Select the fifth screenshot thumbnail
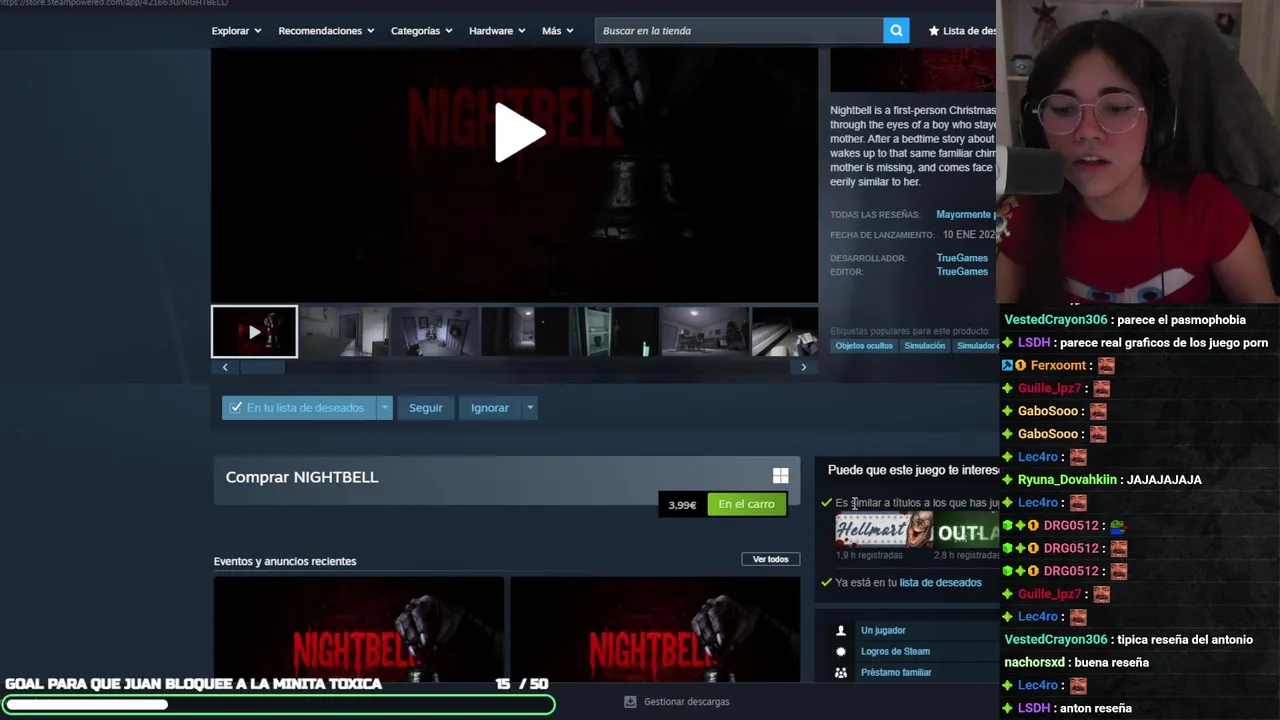The image size is (1280, 720). [x=614, y=332]
